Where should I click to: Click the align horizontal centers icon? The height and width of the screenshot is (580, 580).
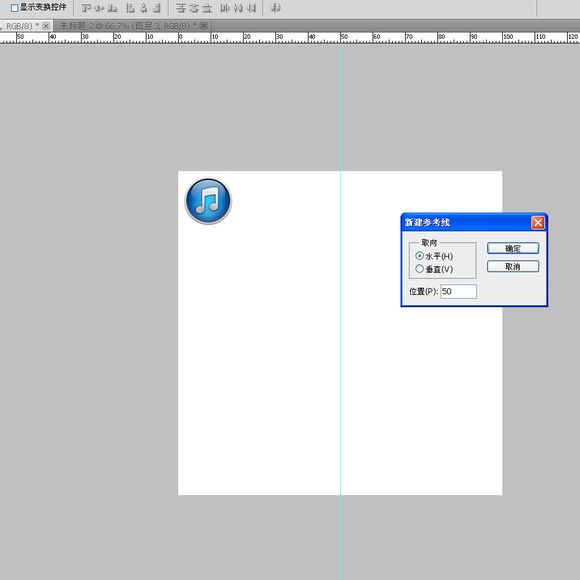coord(144,8)
